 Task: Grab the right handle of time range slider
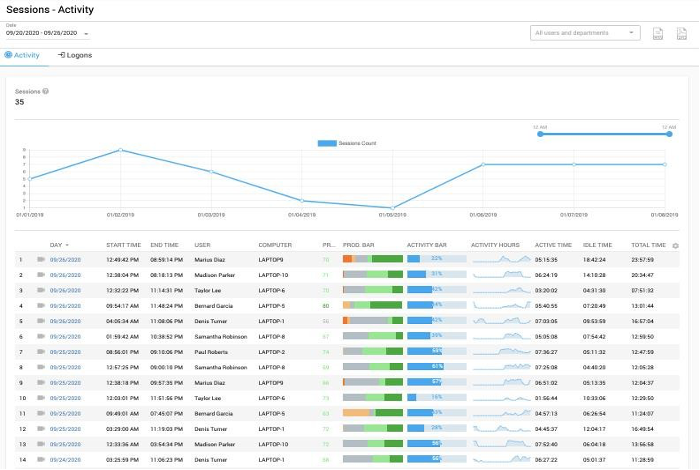click(x=669, y=134)
